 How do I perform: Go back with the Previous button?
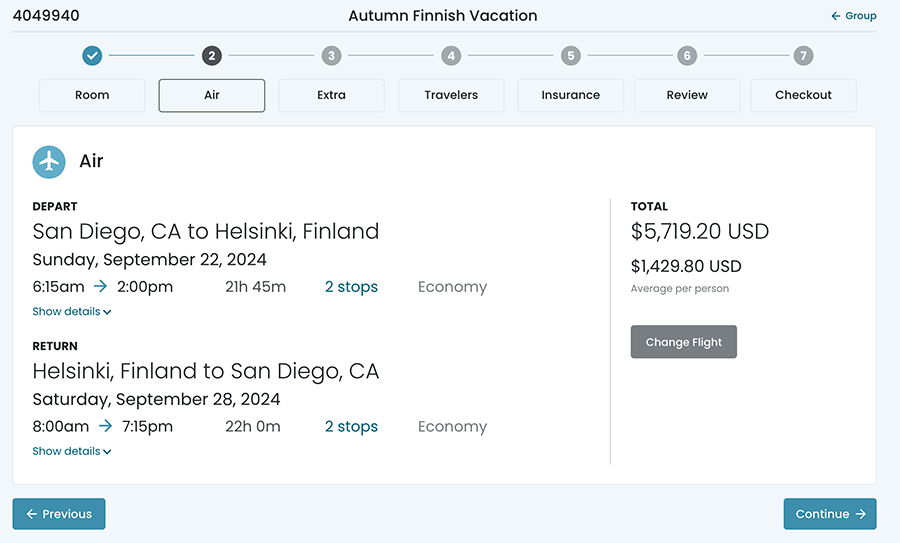click(x=59, y=514)
